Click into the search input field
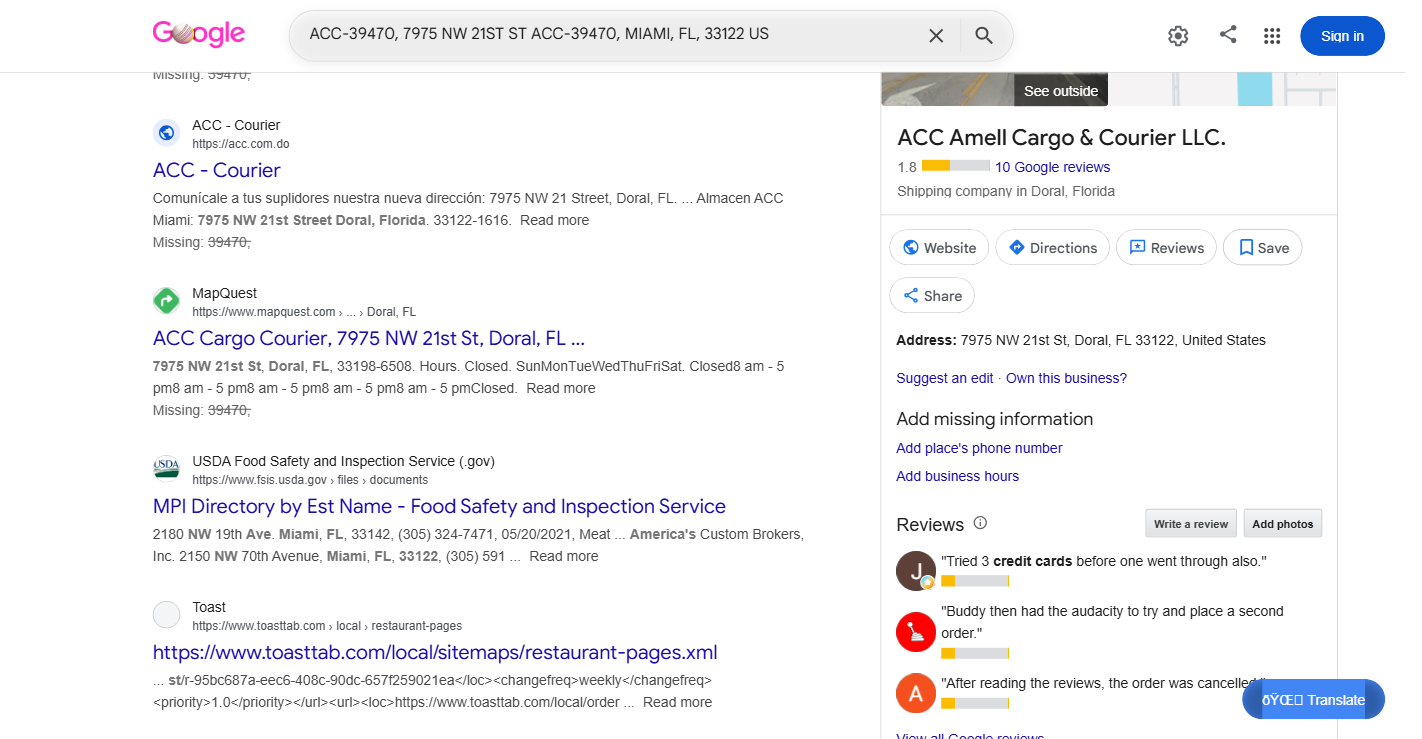 pyautogui.click(x=612, y=35)
